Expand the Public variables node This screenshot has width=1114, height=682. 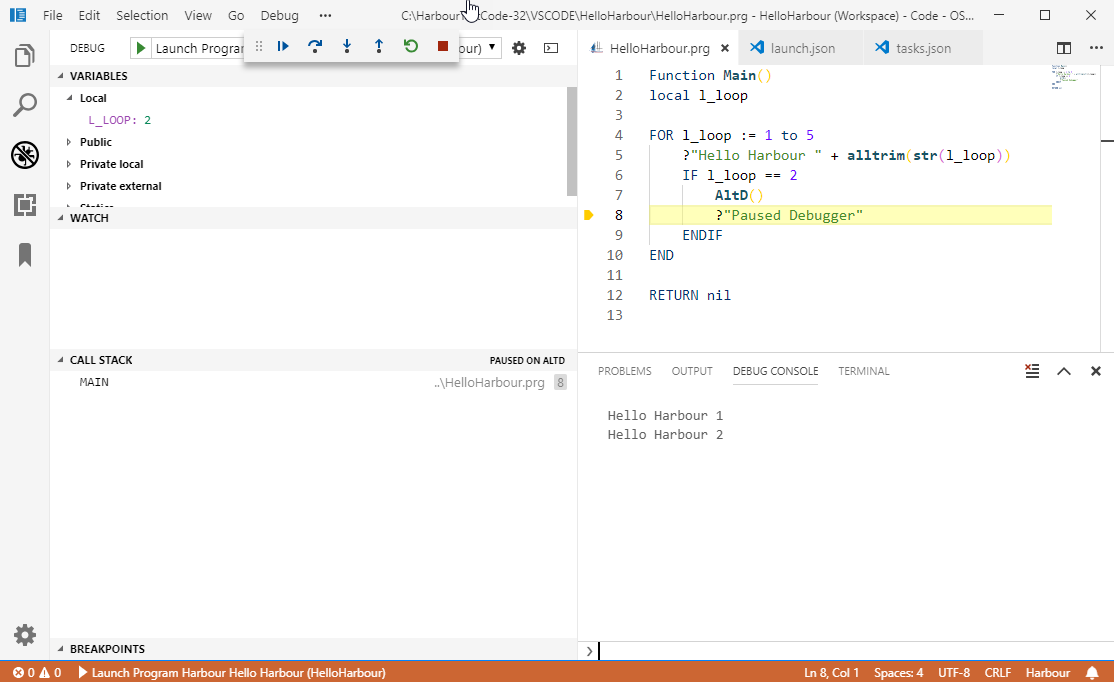pyautogui.click(x=96, y=142)
